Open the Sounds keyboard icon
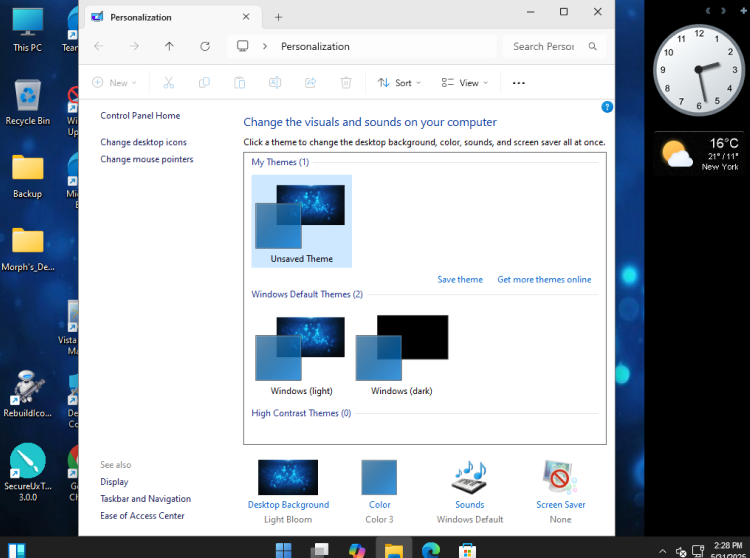The height and width of the screenshot is (558, 750). (469, 477)
